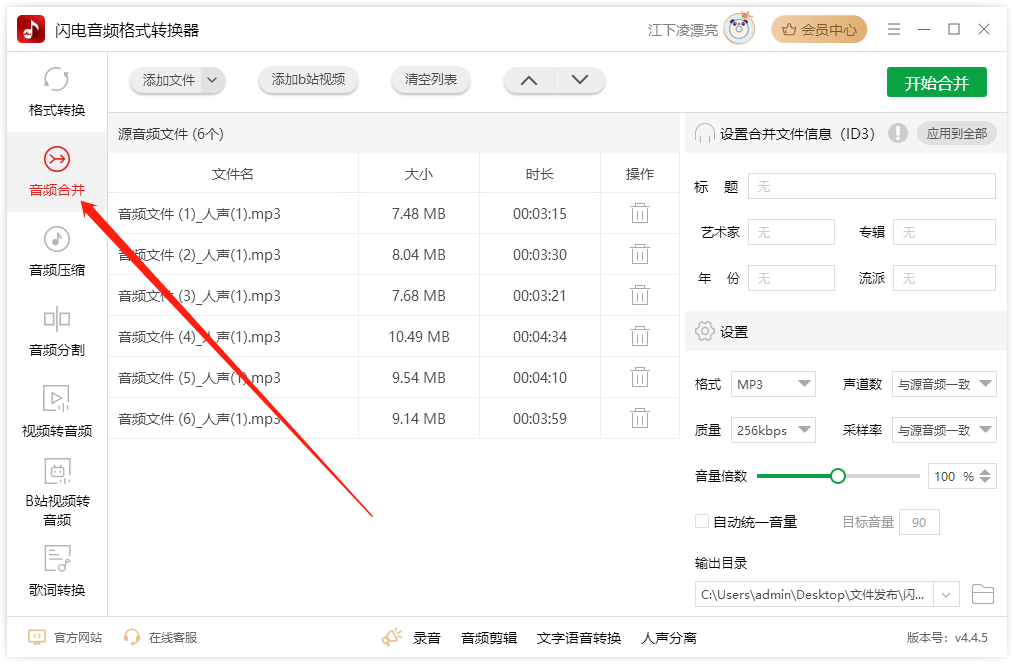Remove 音频文件 (6)_人声(1).mp3 using the trash icon
The height and width of the screenshot is (664, 1014).
tap(639, 419)
